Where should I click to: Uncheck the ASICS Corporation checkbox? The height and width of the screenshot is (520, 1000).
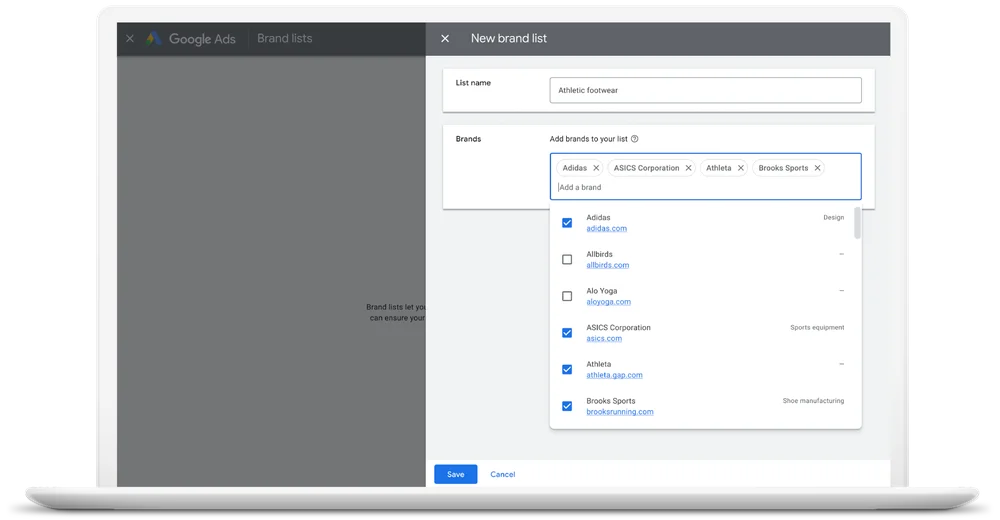coord(567,333)
